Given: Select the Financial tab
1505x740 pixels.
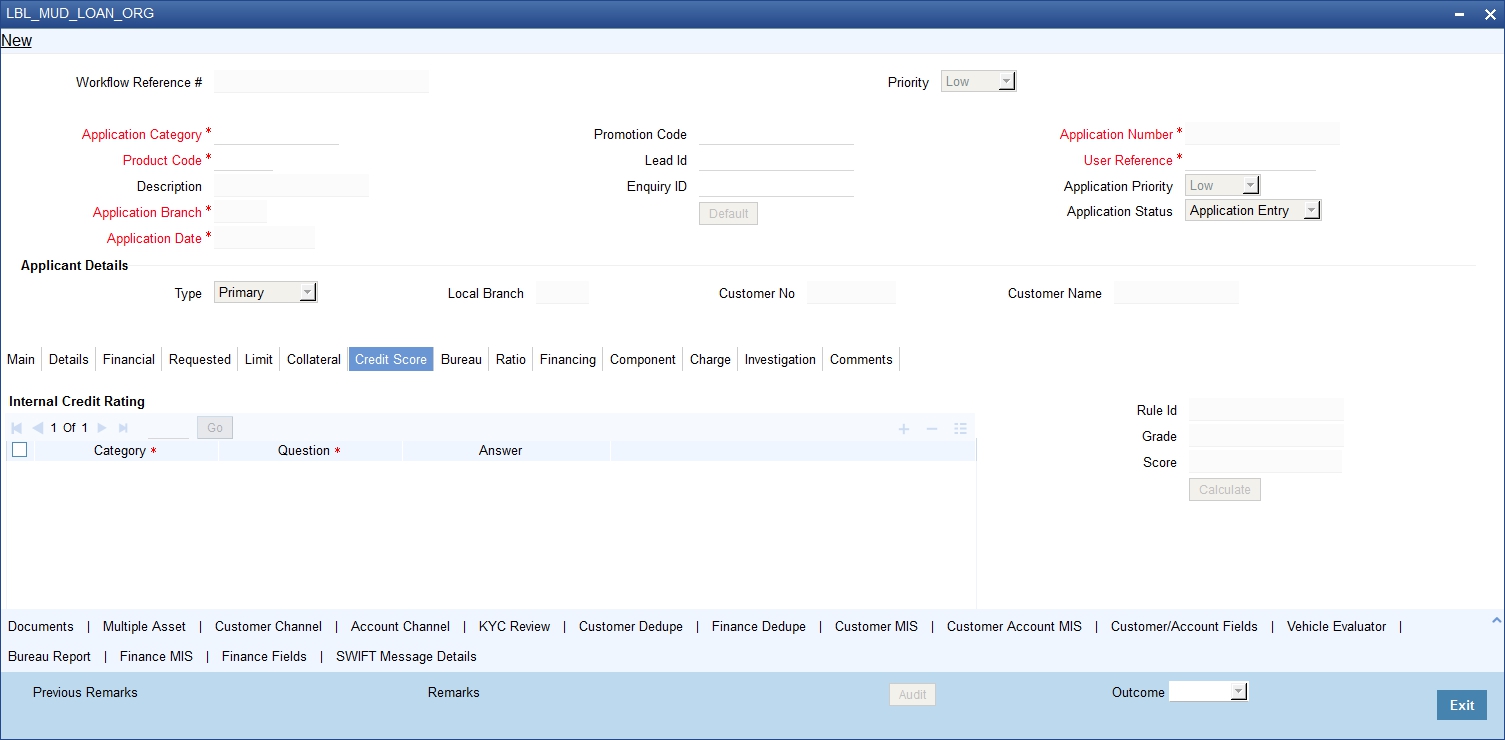Looking at the screenshot, I should coord(129,359).
